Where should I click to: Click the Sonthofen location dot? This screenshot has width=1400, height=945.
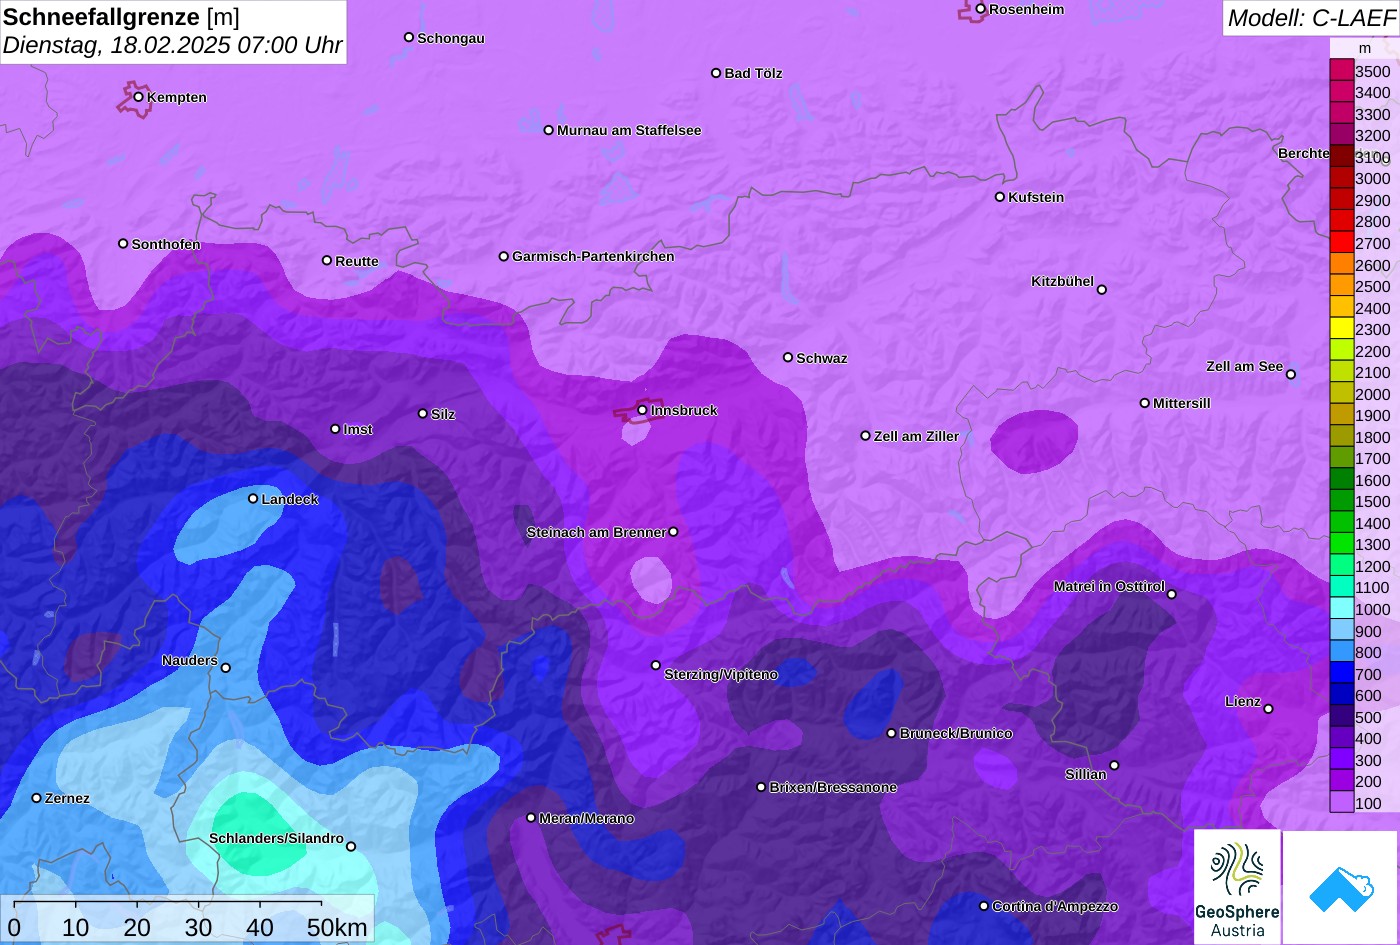coord(123,244)
